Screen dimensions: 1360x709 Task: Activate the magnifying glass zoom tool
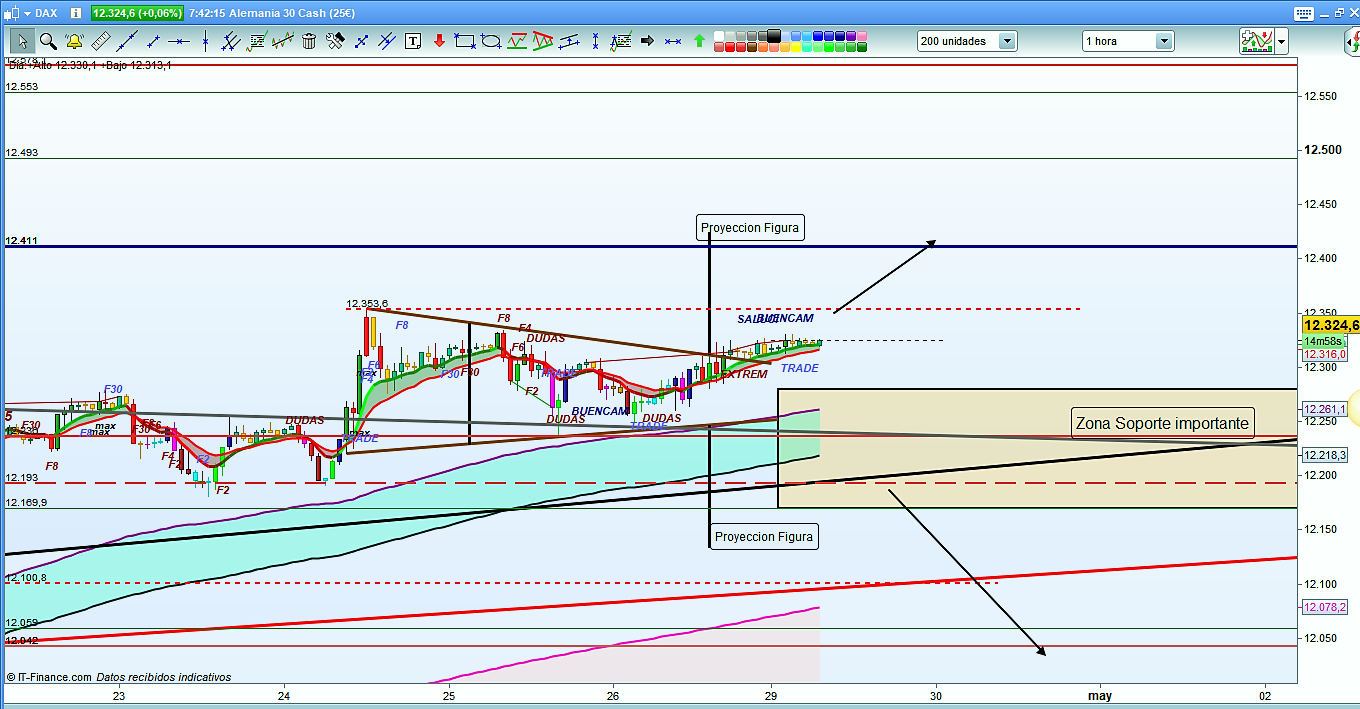(x=48, y=41)
